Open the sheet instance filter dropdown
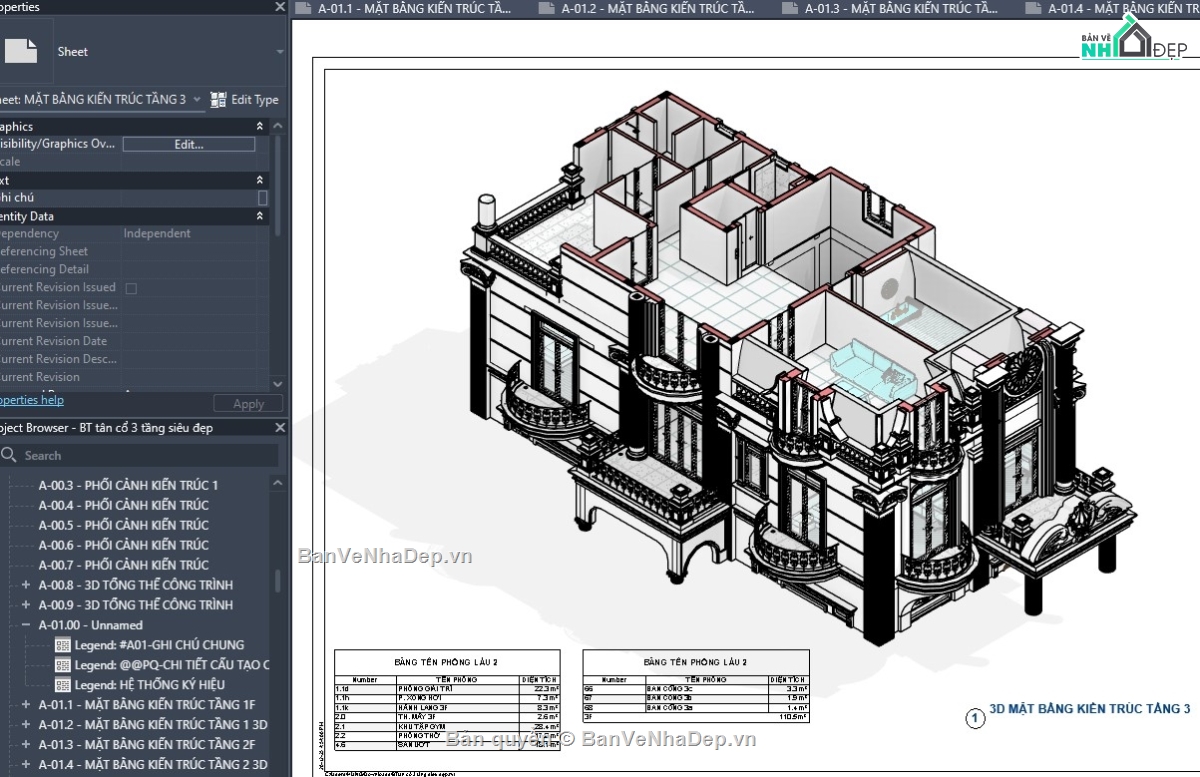The width and height of the screenshot is (1200, 777). (197, 99)
